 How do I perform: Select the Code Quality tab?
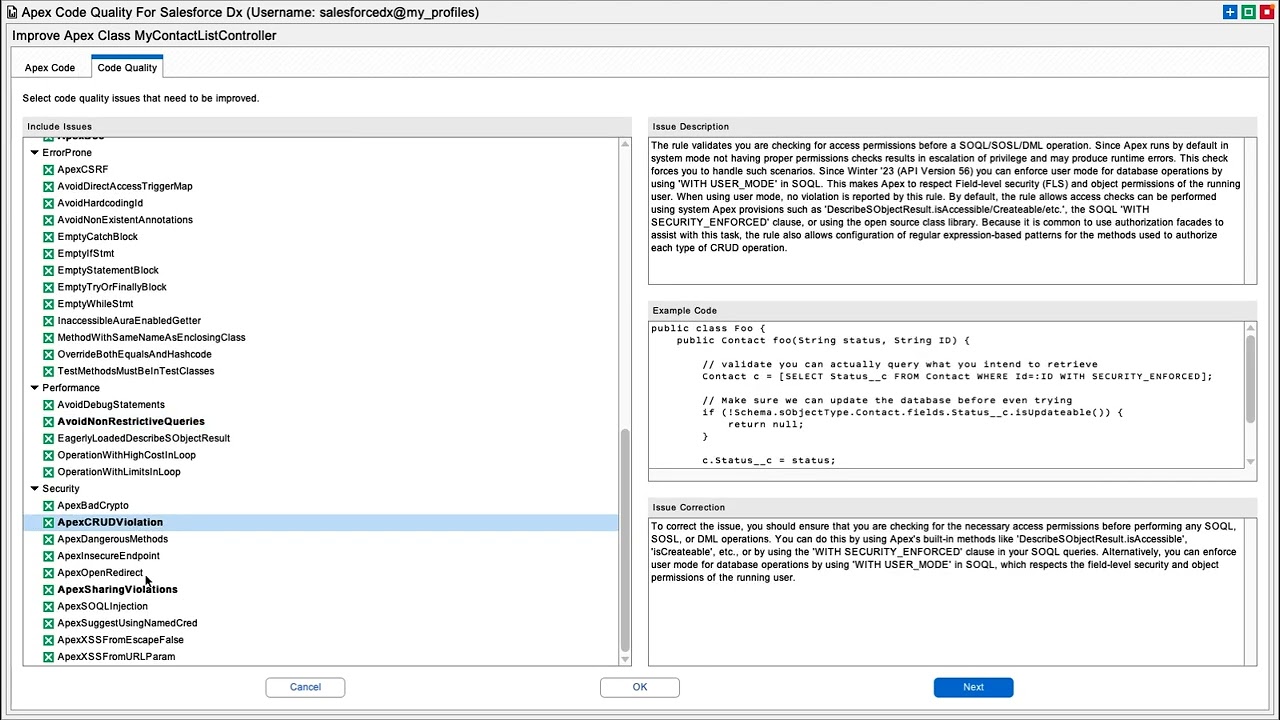127,68
